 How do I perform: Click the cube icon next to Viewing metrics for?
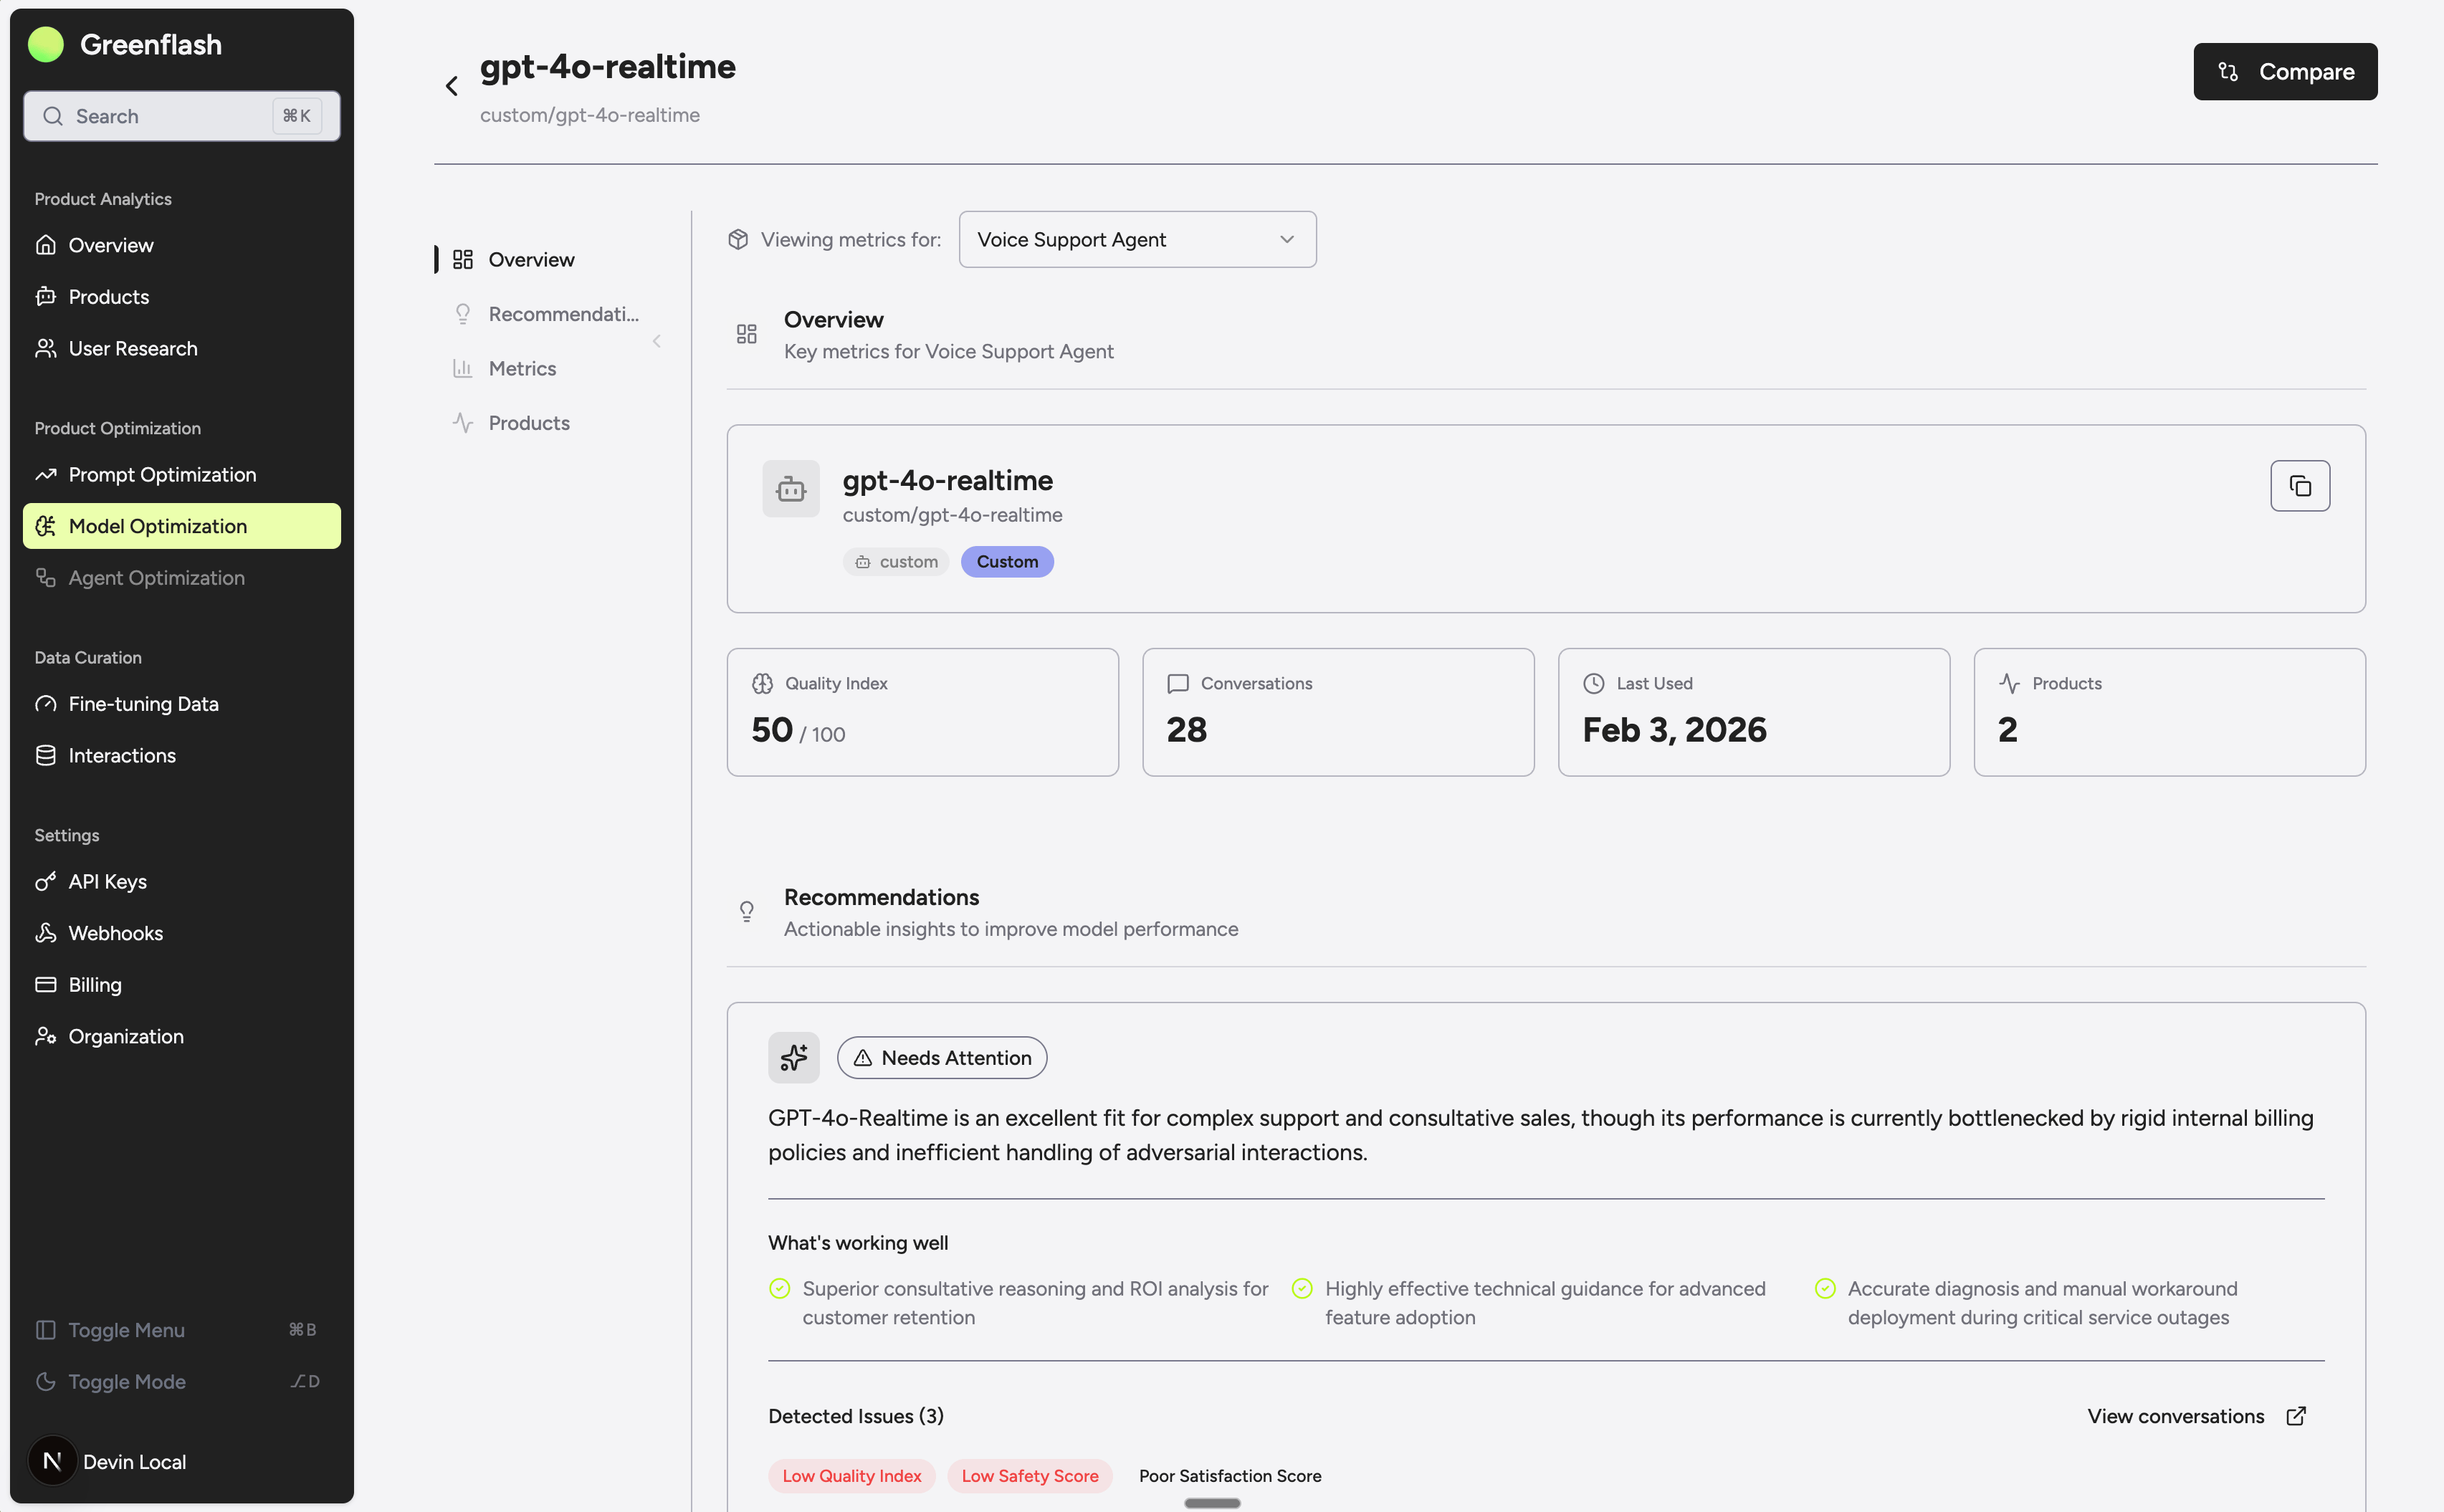pyautogui.click(x=738, y=239)
